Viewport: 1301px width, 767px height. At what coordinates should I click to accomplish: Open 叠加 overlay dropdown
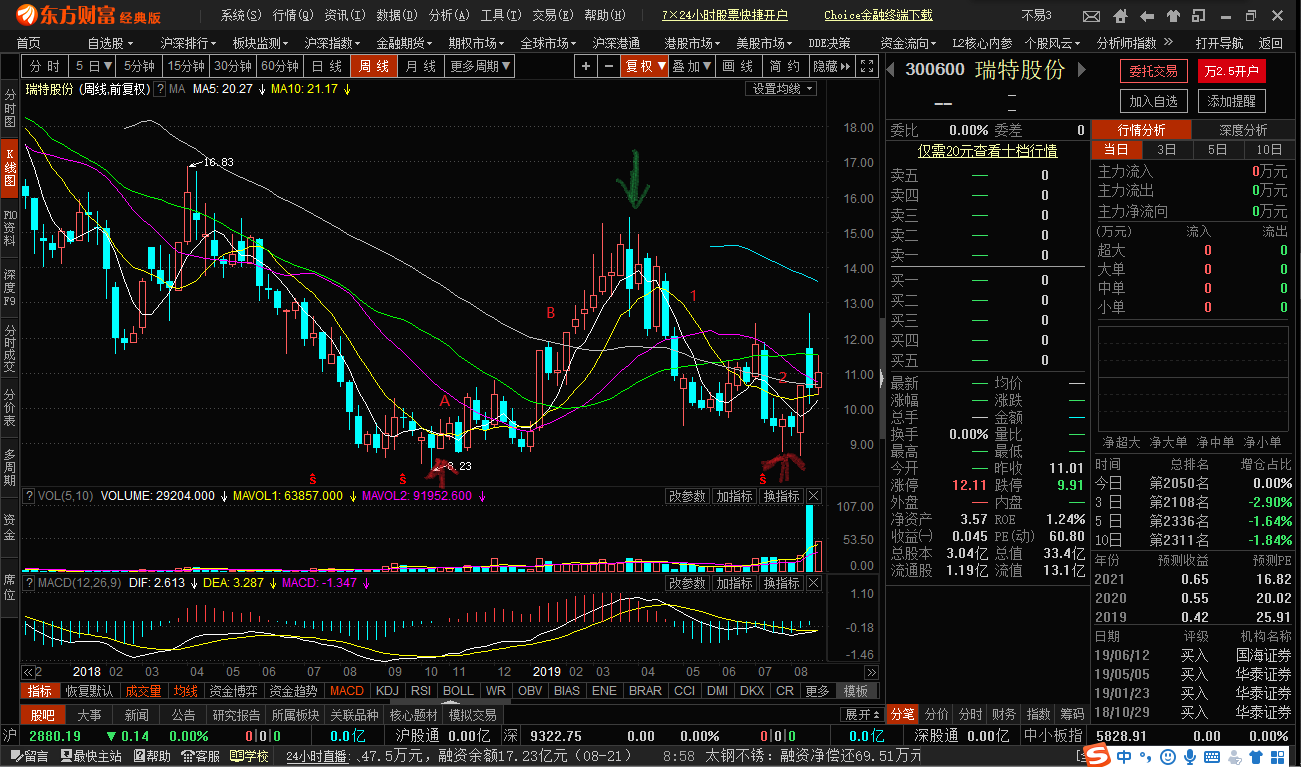[691, 66]
